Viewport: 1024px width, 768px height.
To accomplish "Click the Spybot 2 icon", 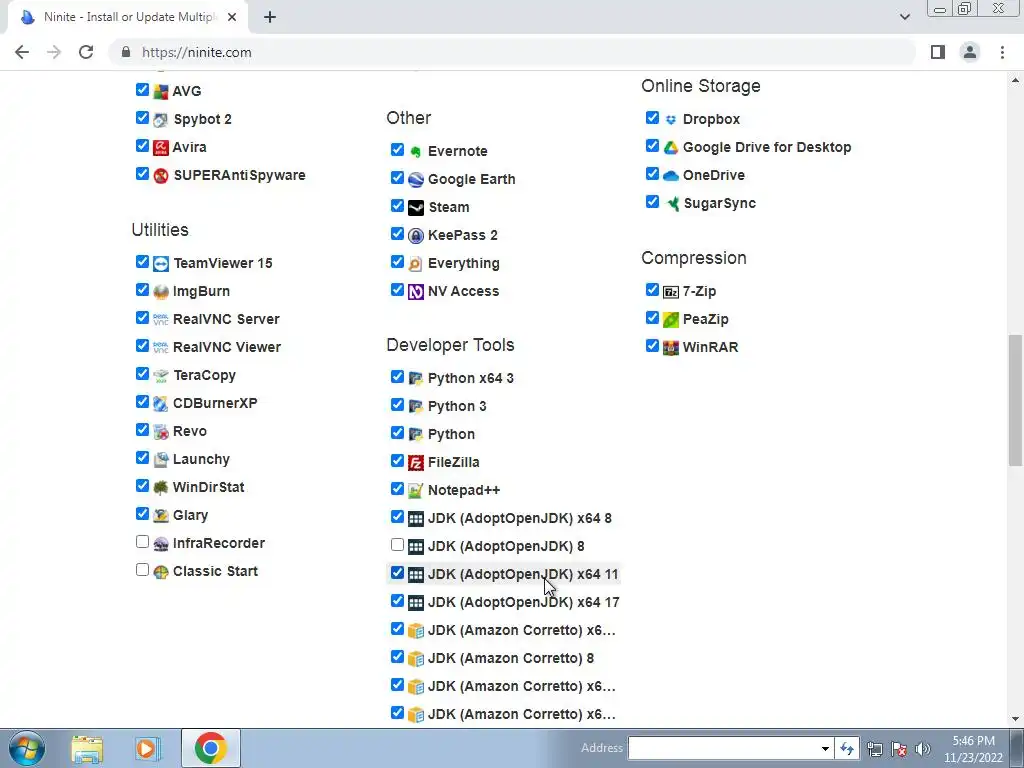I will click(x=161, y=120).
